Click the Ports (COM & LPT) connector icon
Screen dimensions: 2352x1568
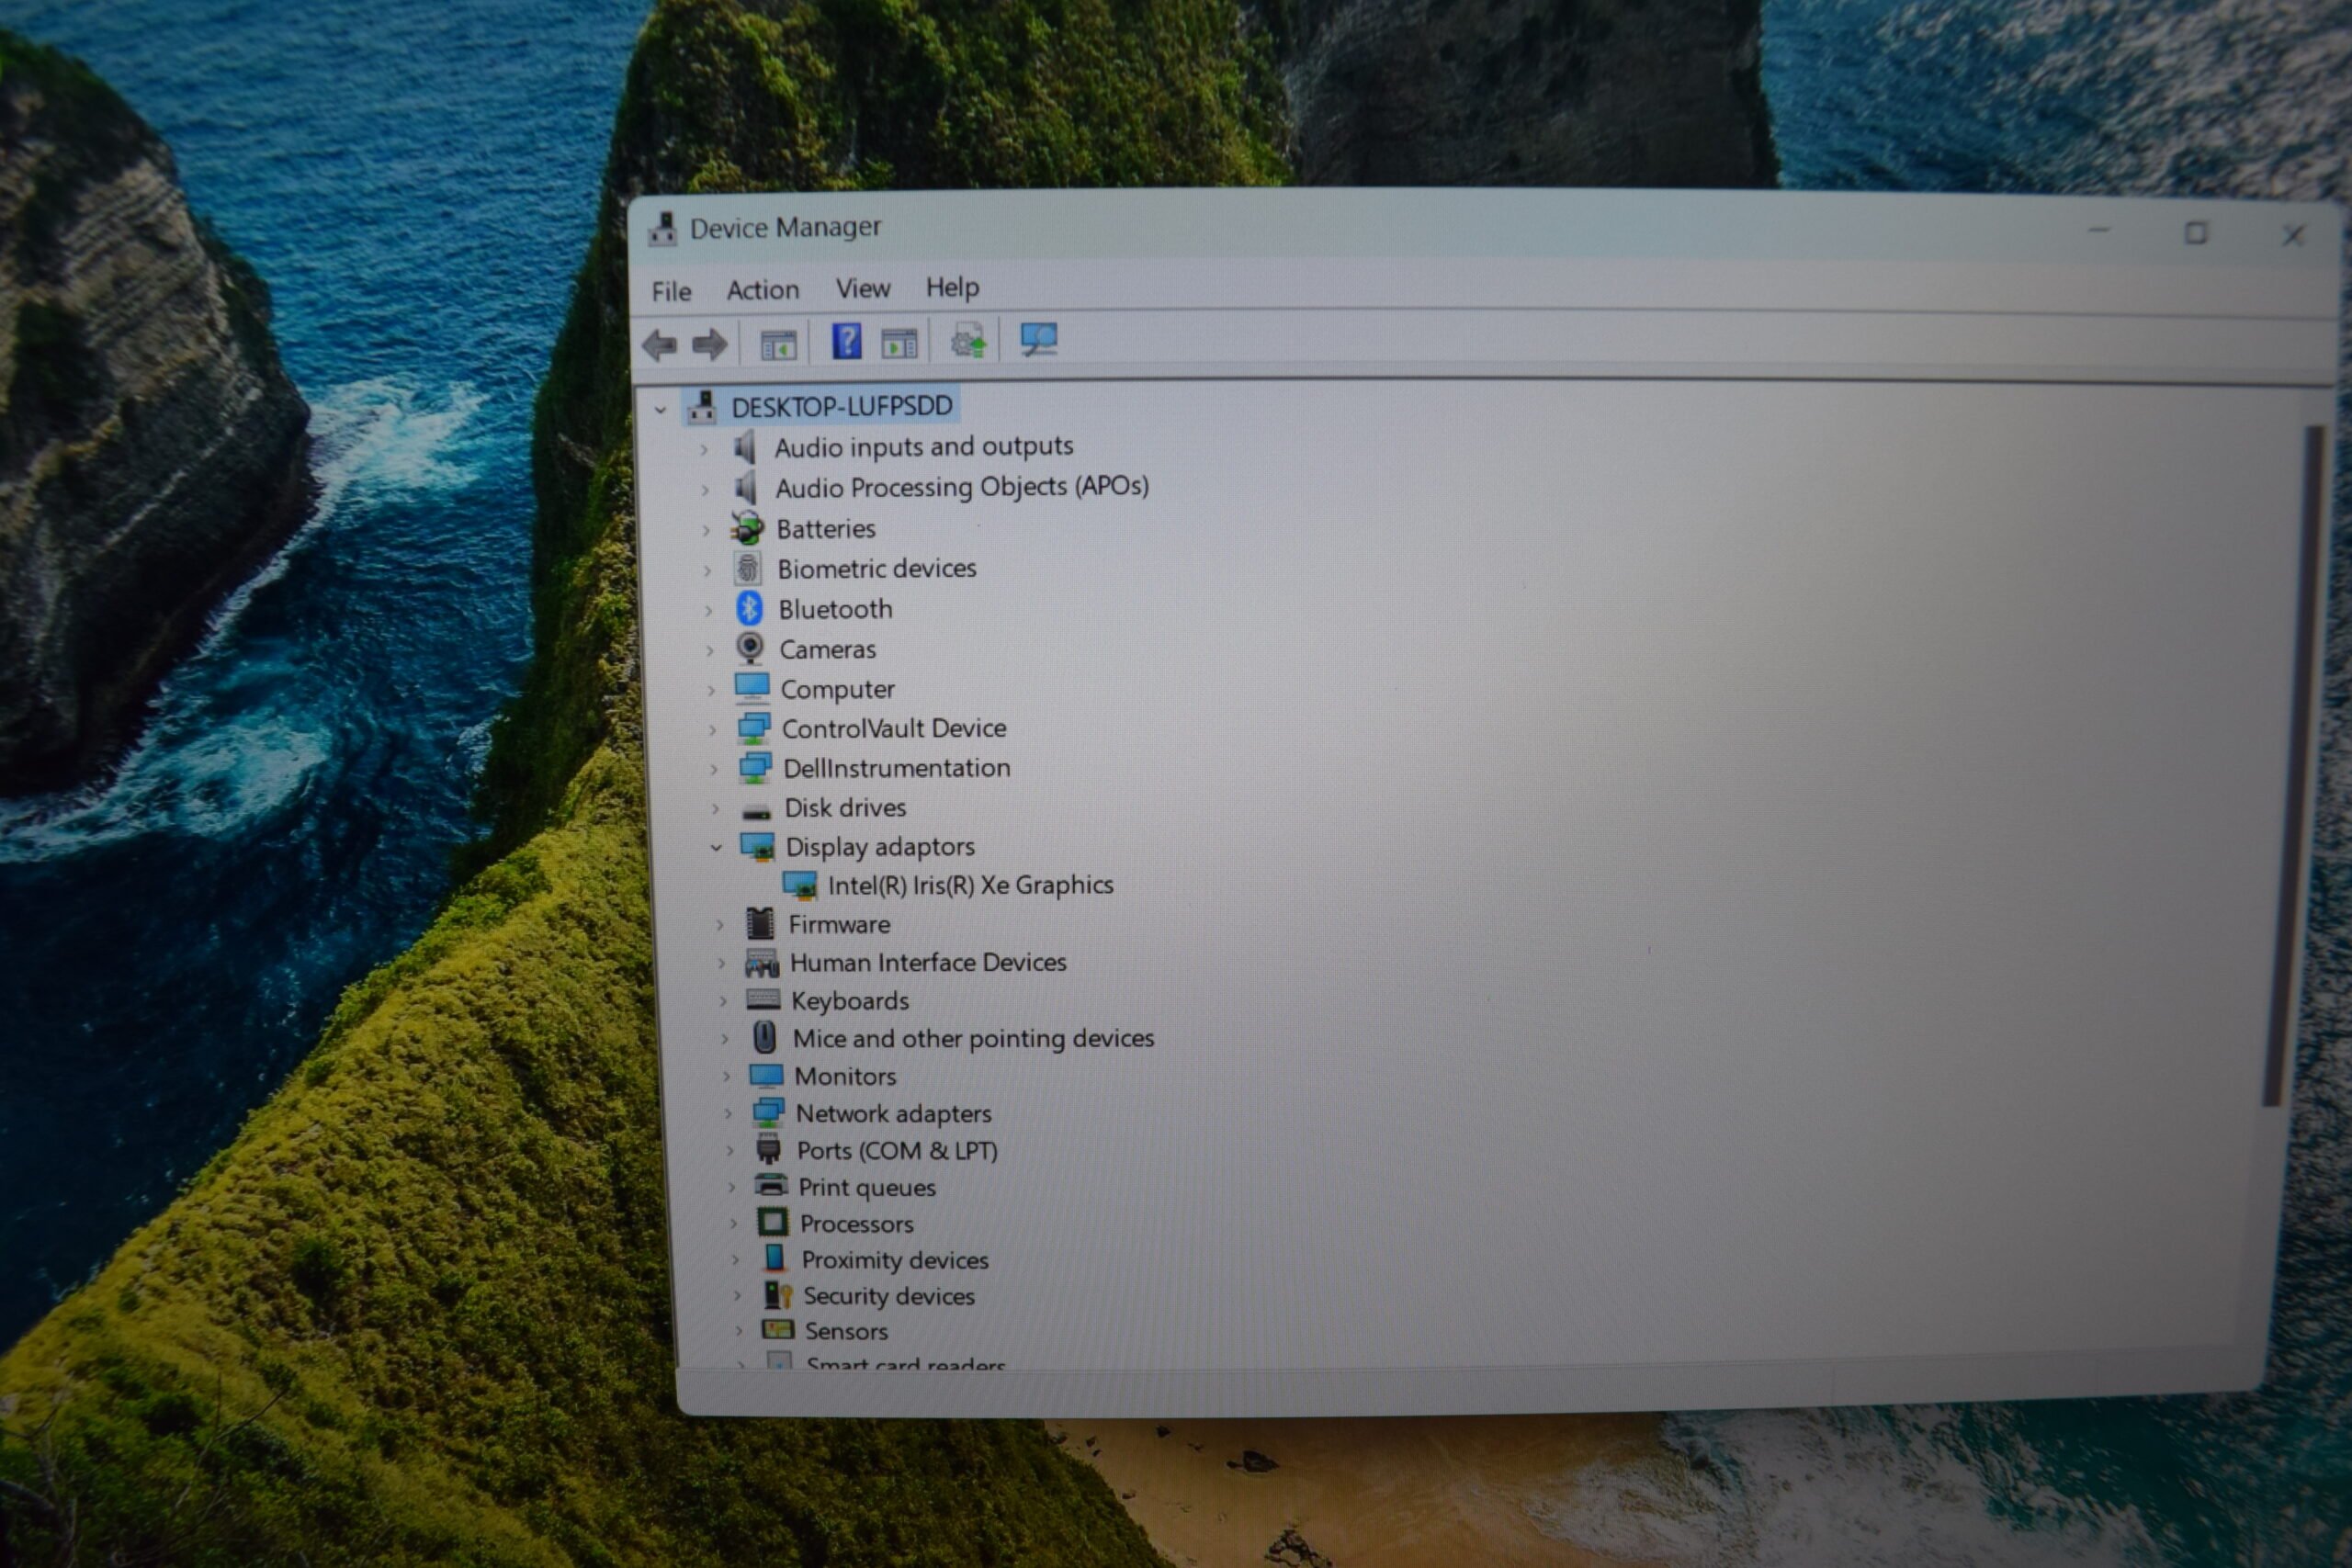tap(768, 1149)
